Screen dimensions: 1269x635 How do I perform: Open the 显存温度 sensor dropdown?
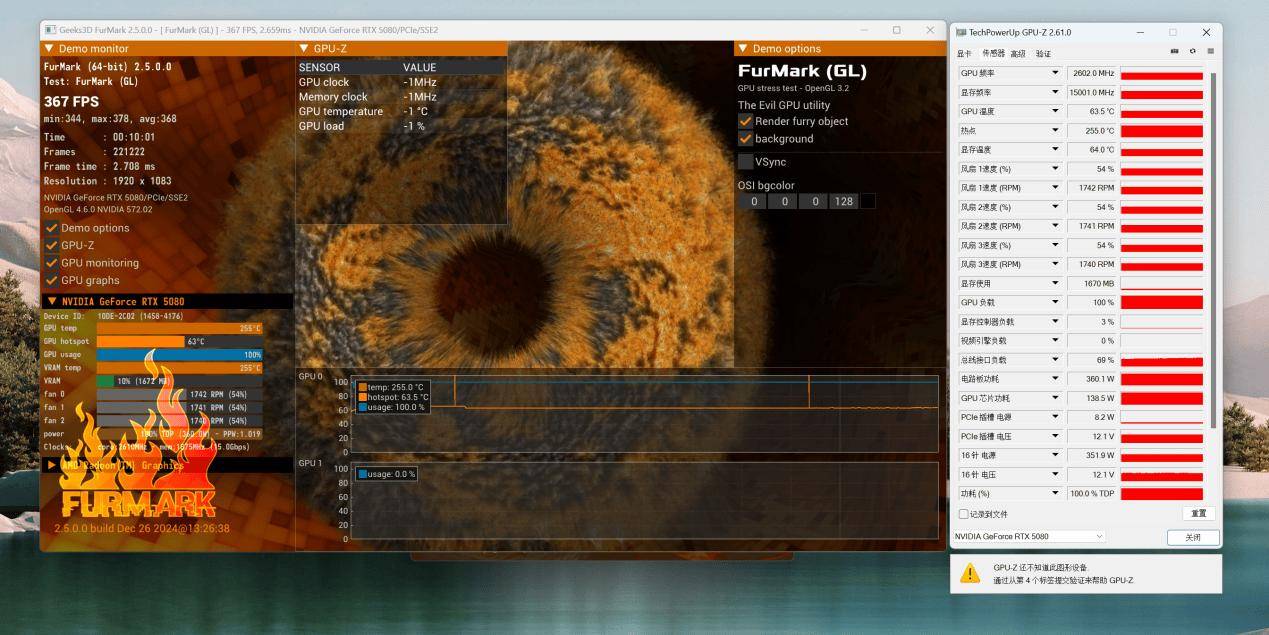(x=1055, y=149)
